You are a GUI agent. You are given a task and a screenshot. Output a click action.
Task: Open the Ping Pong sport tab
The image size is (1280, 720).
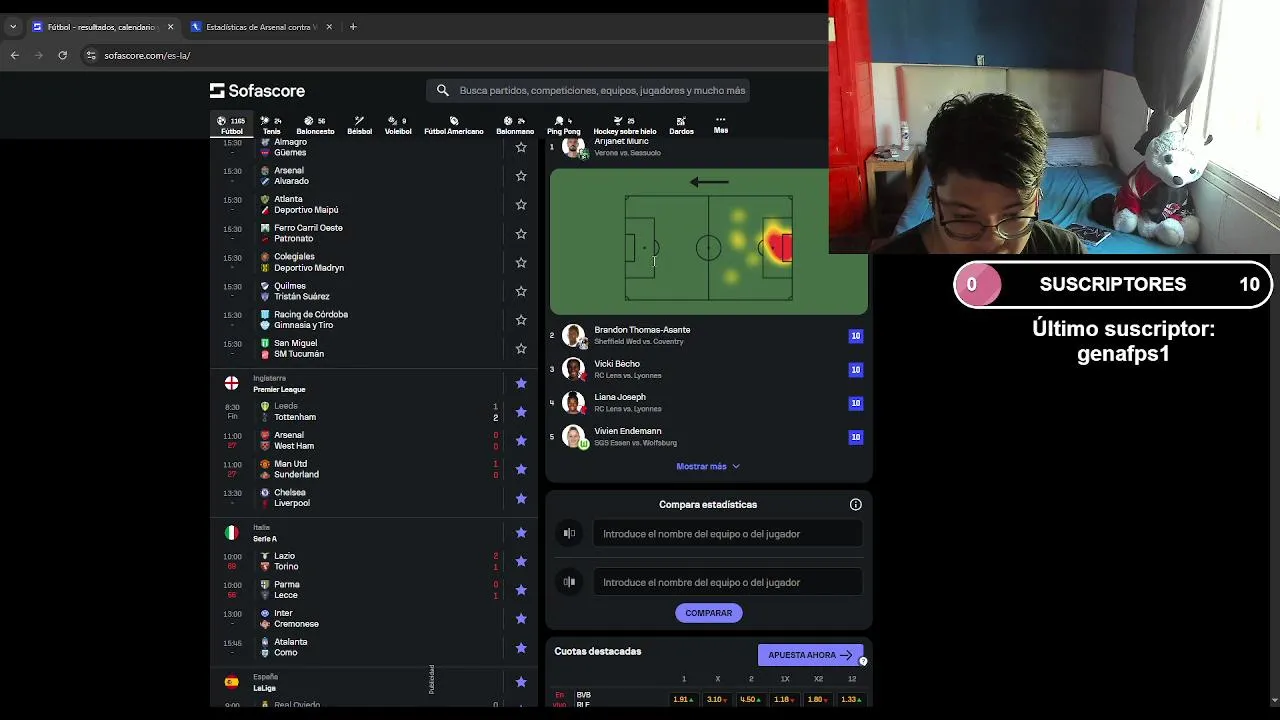tap(563, 125)
